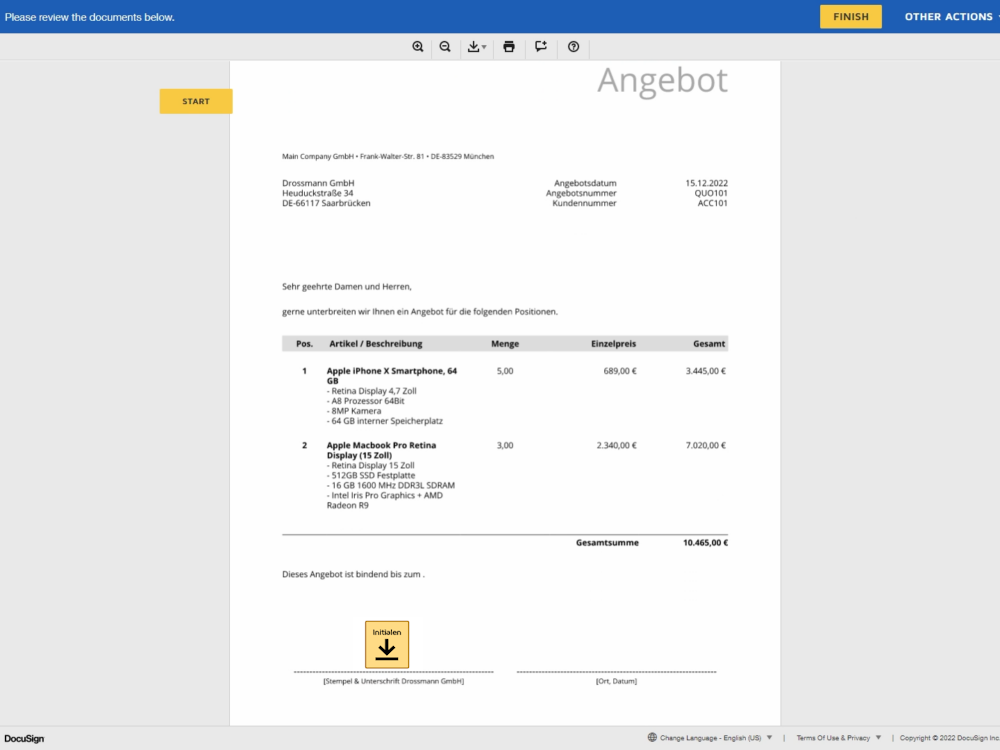Click the quantity 3,00
Screen dimensions: 1000x750
coord(505,445)
